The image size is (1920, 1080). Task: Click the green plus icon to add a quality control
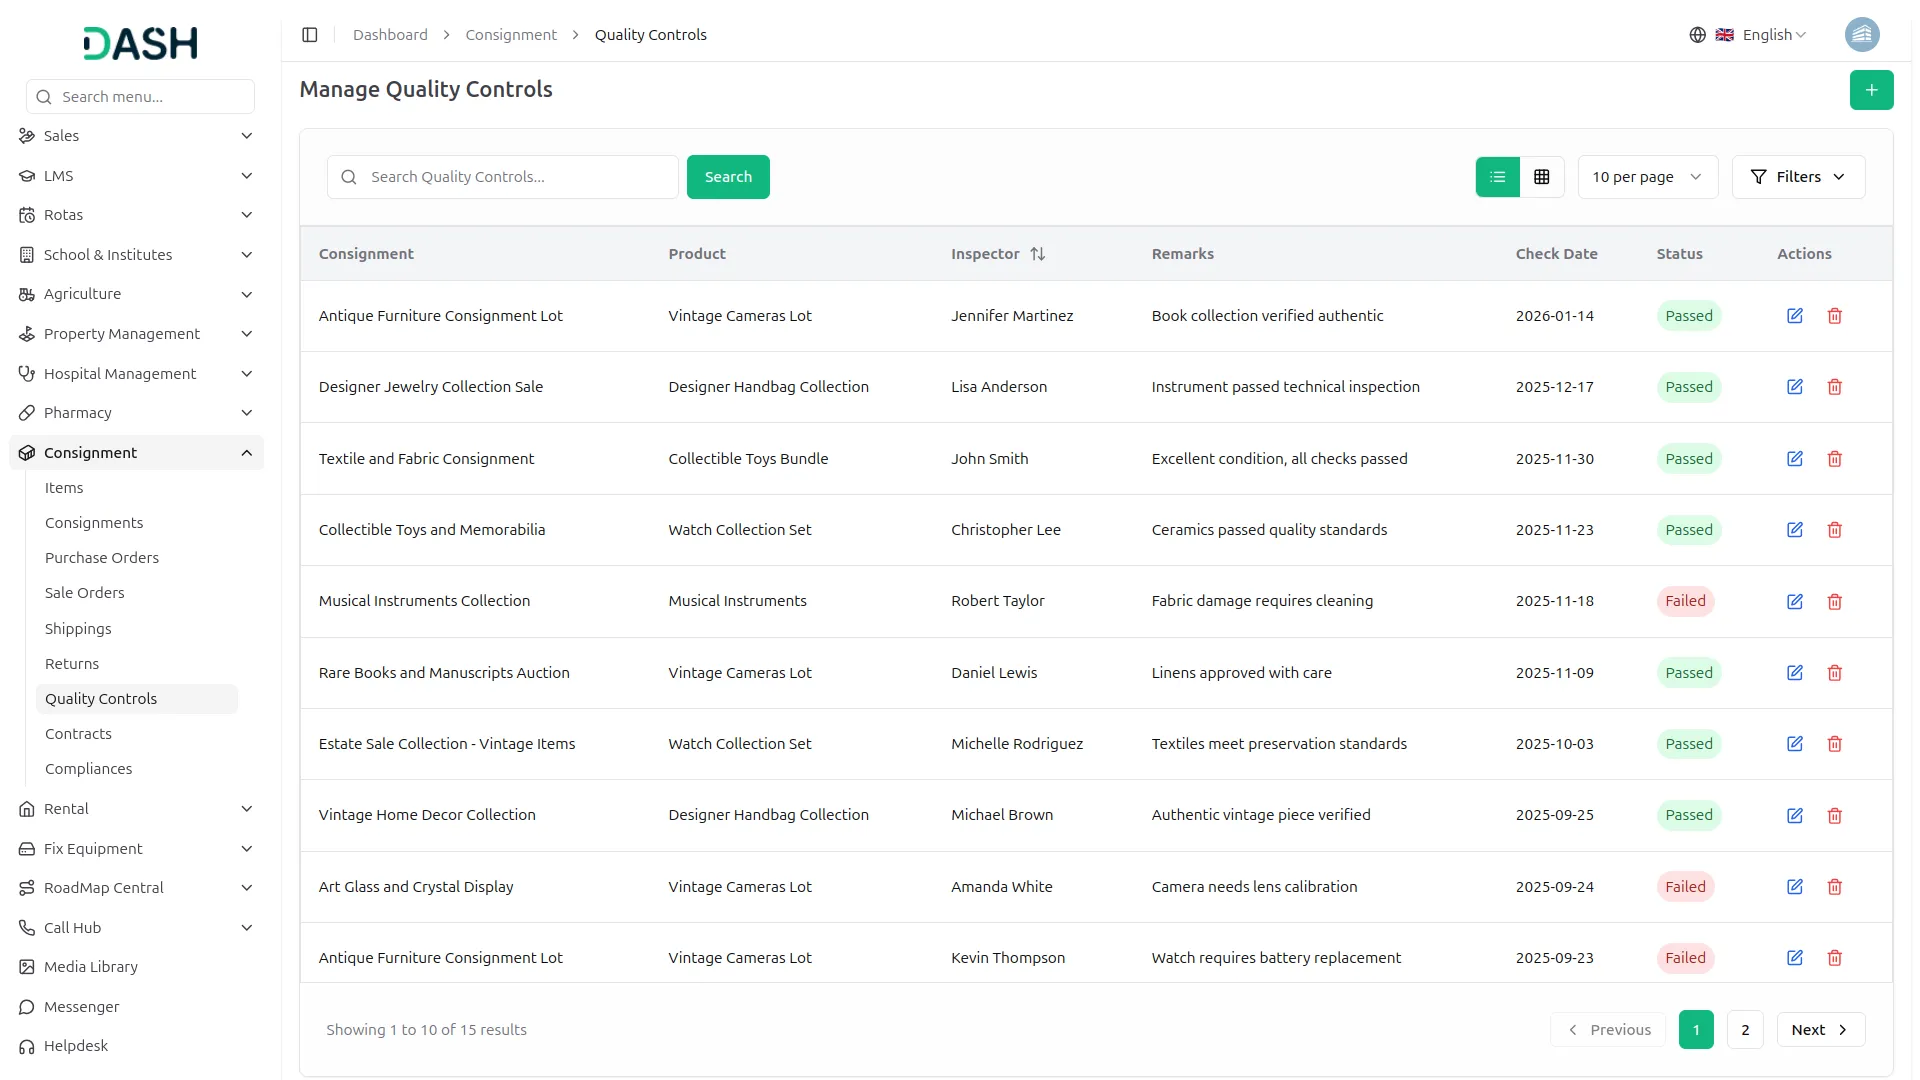point(1871,89)
